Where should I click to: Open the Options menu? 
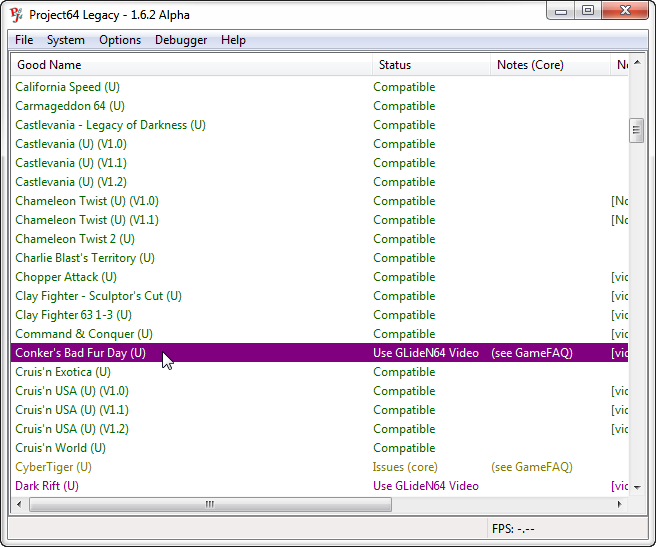point(120,40)
